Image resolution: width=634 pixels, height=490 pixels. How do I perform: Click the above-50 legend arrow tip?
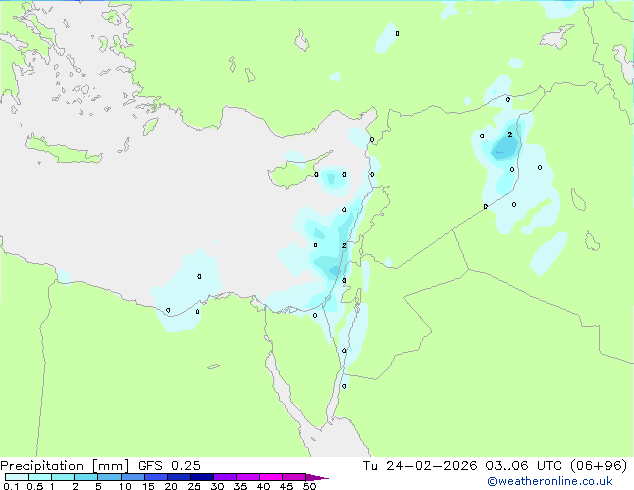coord(317,477)
